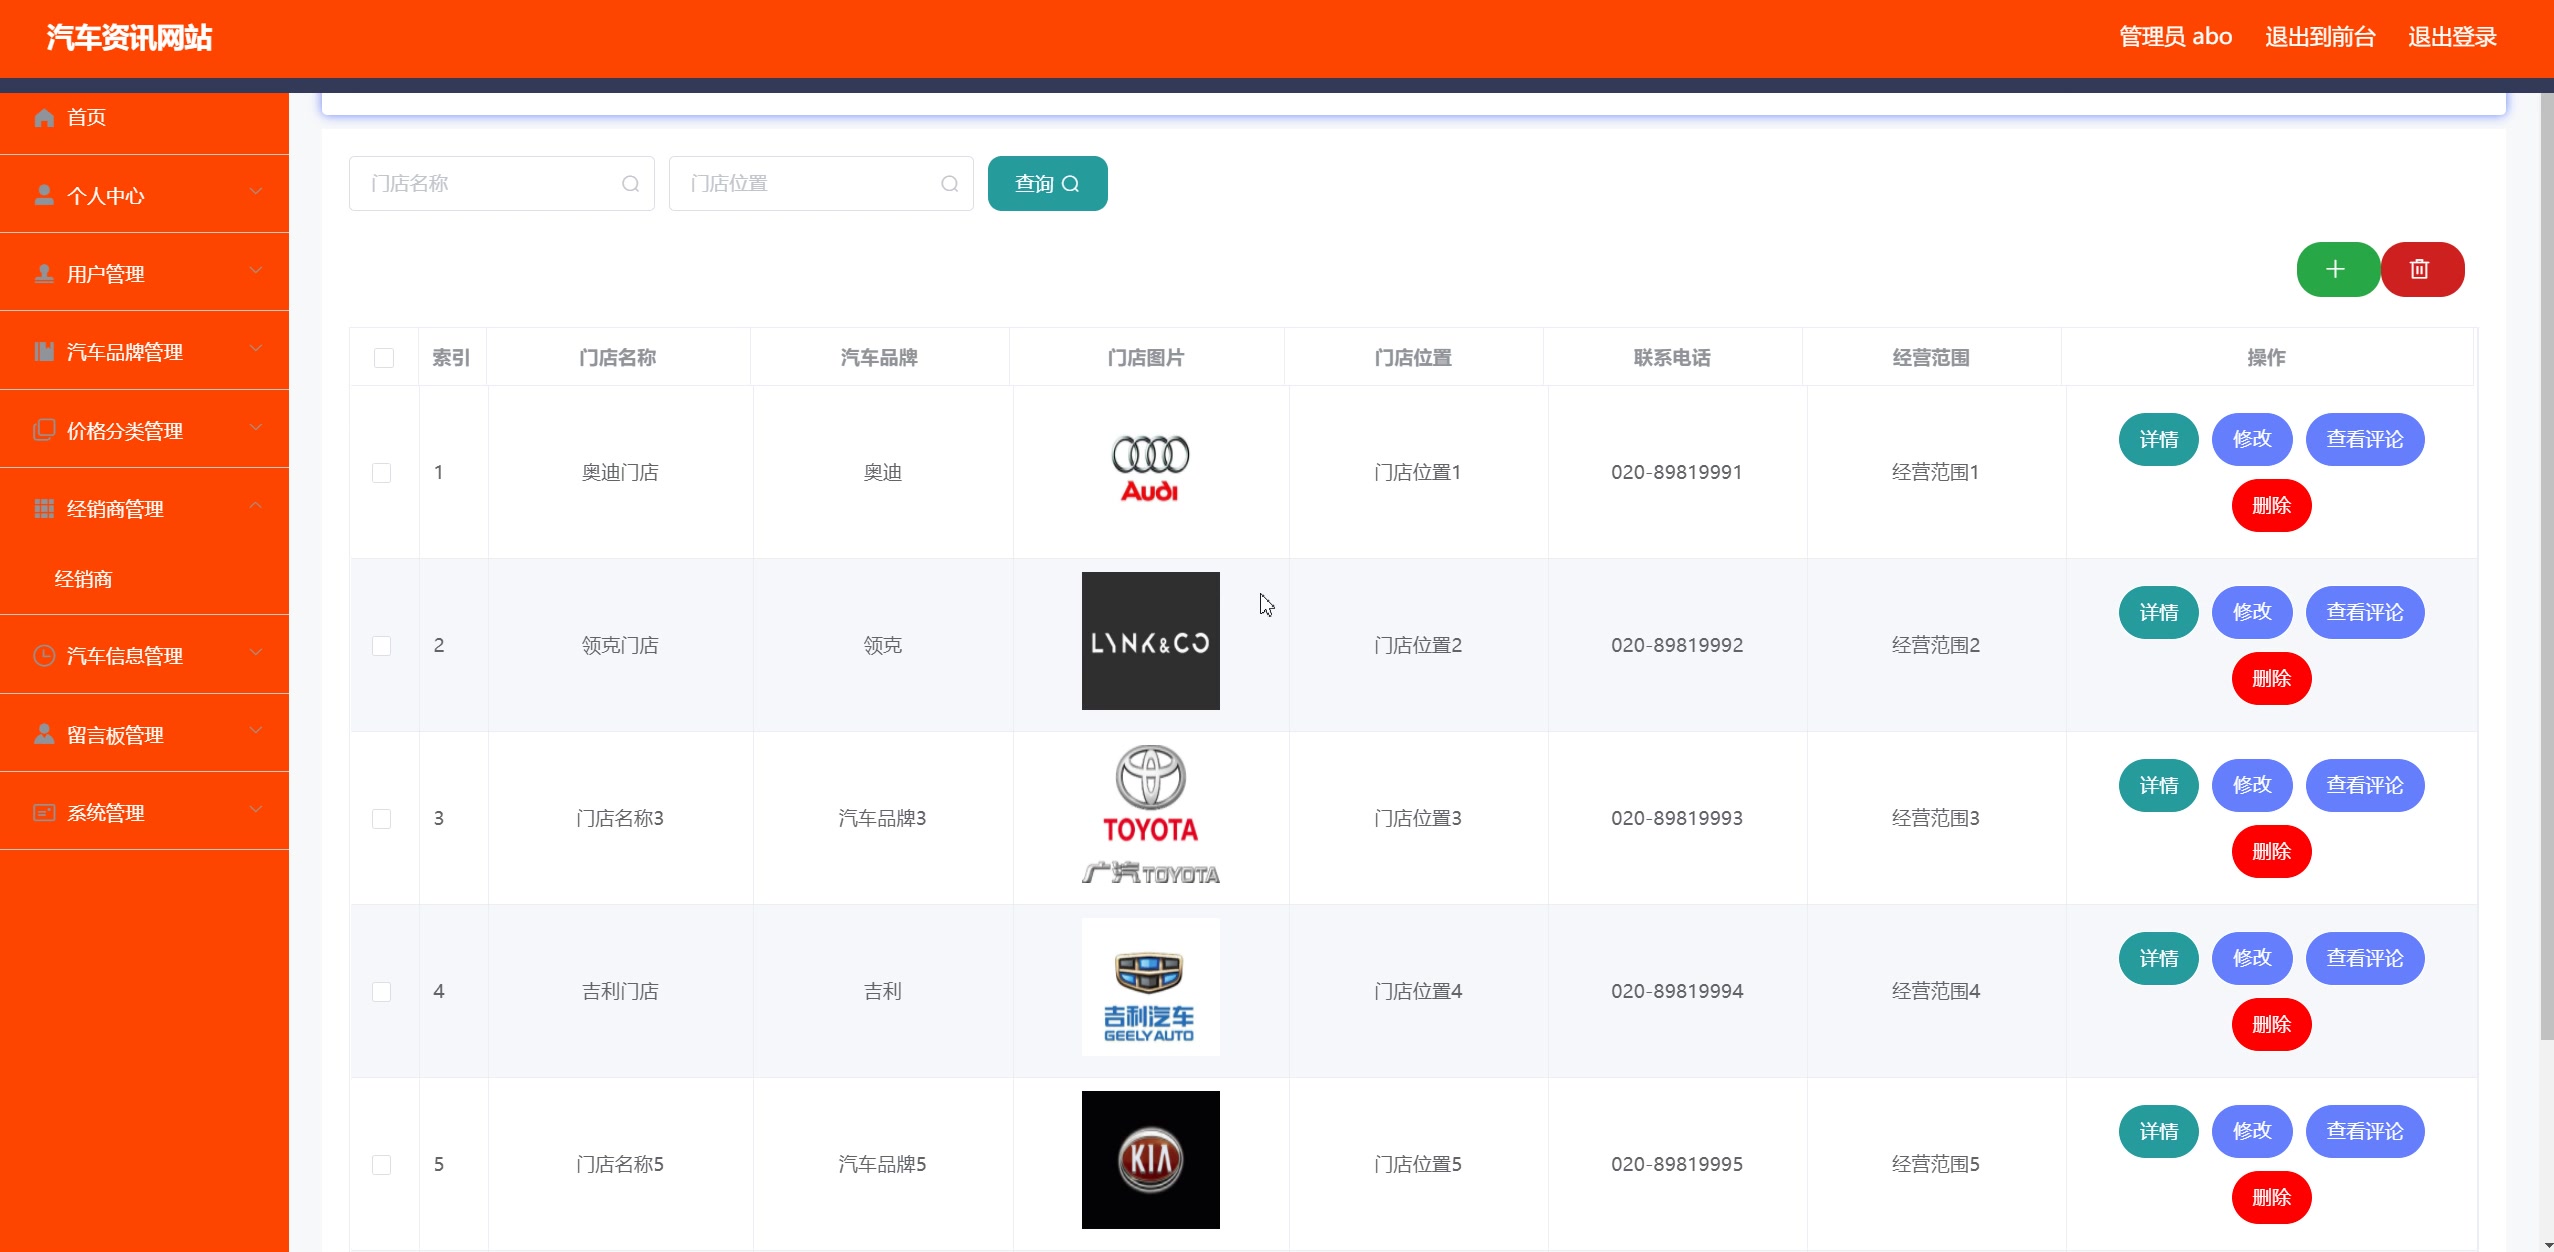This screenshot has width=2554, height=1252.
Task: Click 修改 for 奥迪门店
Action: click(x=2252, y=439)
